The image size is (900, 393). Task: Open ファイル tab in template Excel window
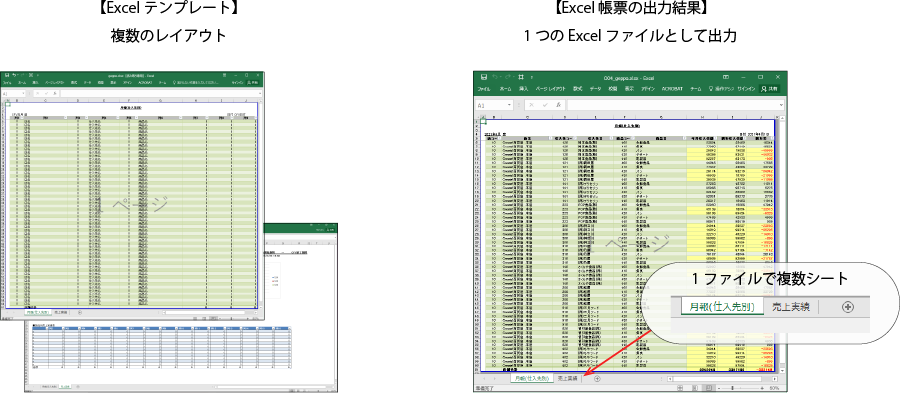click(x=7, y=83)
